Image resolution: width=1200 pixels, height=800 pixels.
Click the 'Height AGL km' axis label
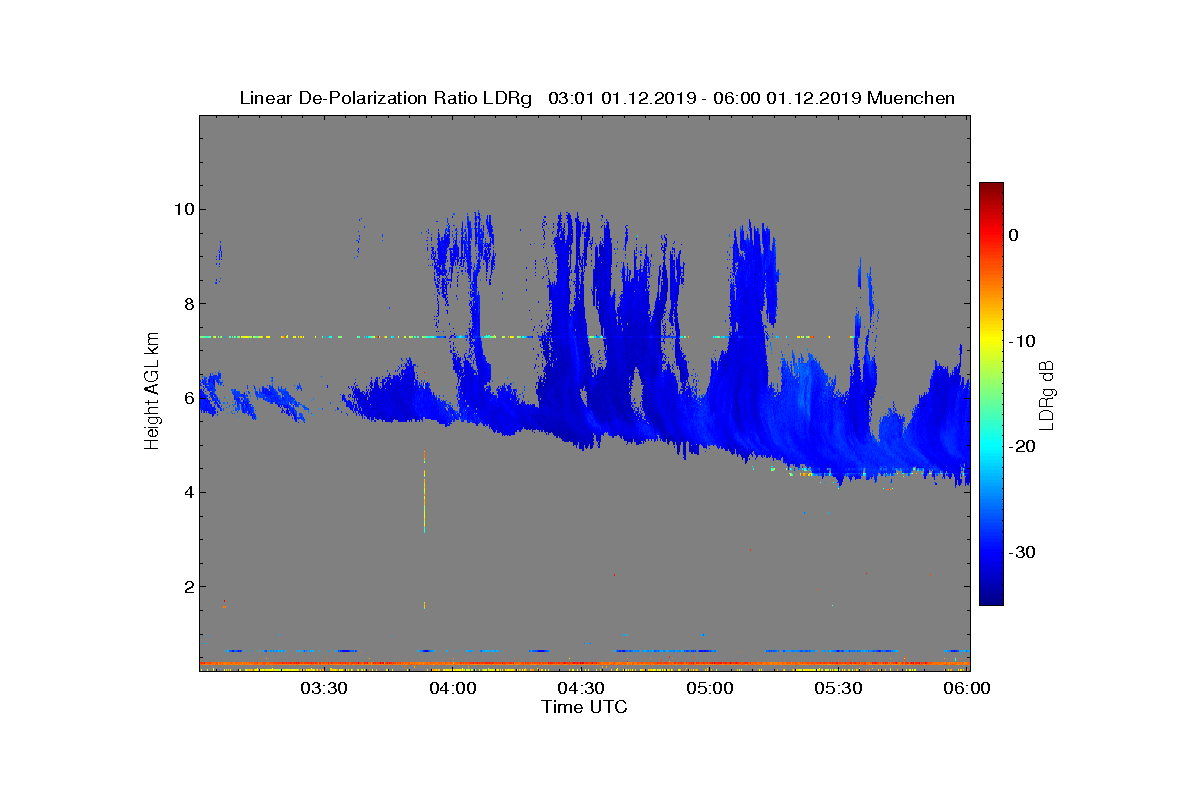click(152, 393)
